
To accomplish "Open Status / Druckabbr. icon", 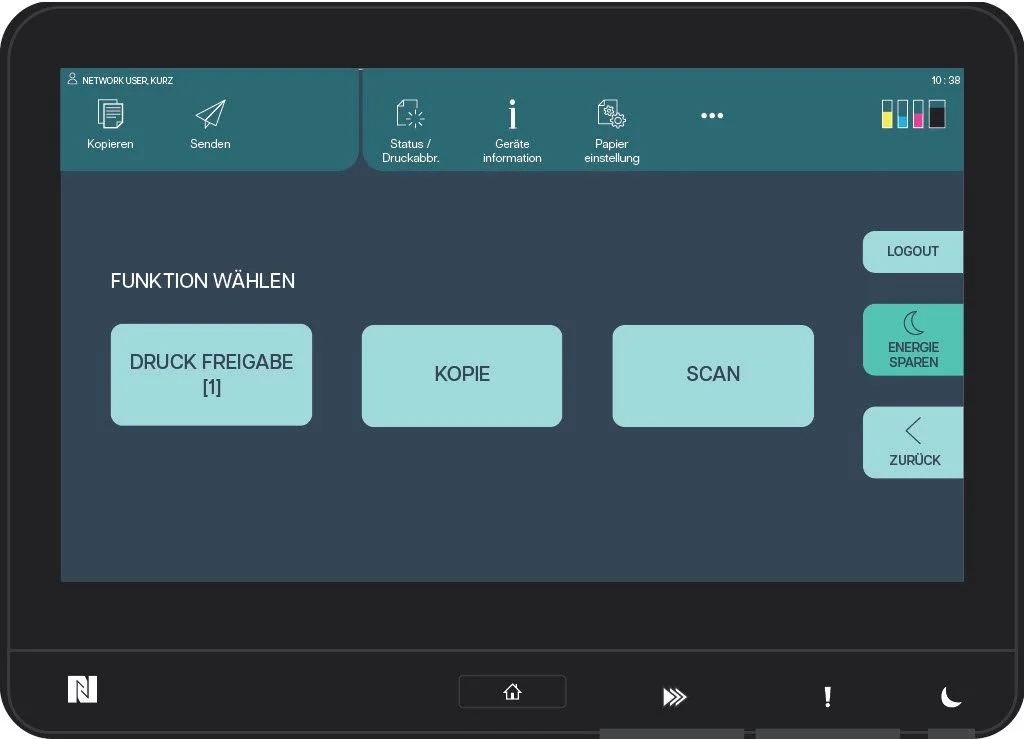I will click(x=410, y=114).
